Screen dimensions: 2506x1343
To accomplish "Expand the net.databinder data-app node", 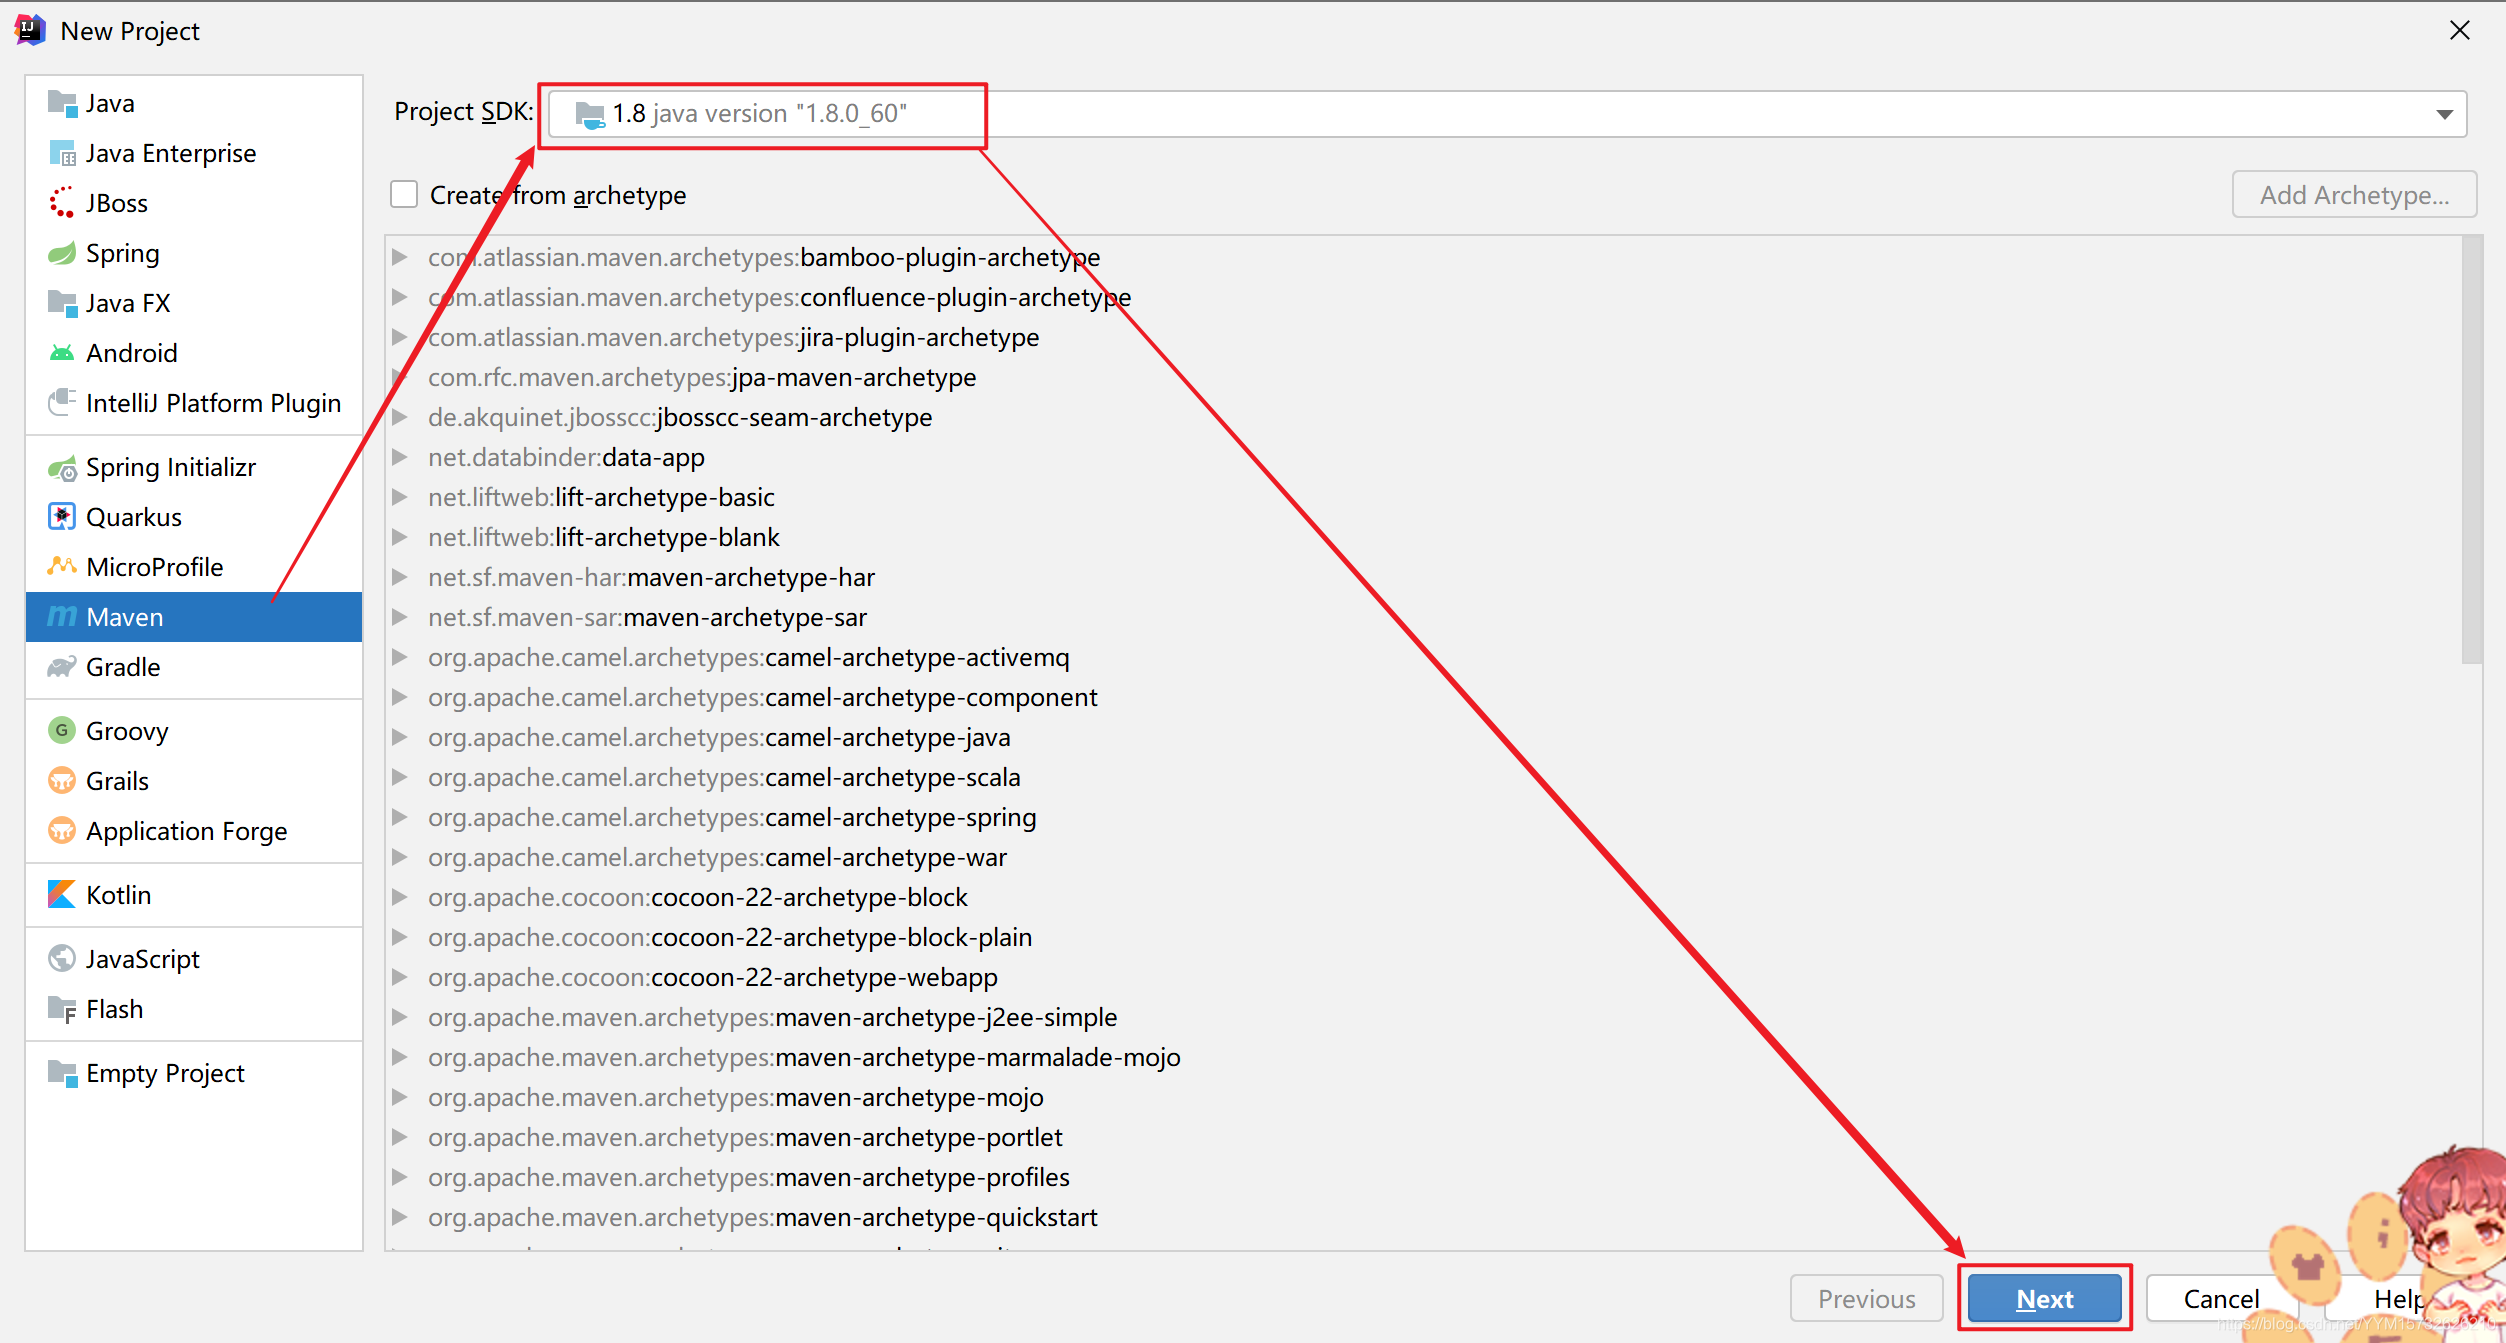I will pyautogui.click(x=400, y=457).
